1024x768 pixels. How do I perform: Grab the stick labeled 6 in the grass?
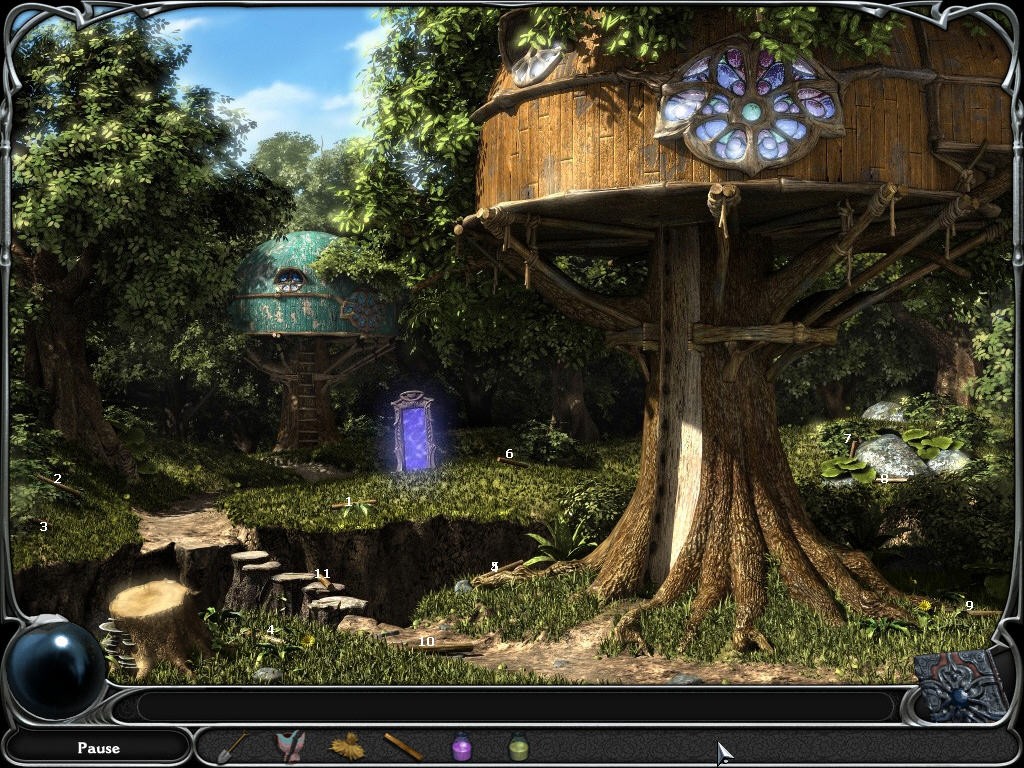[x=512, y=461]
